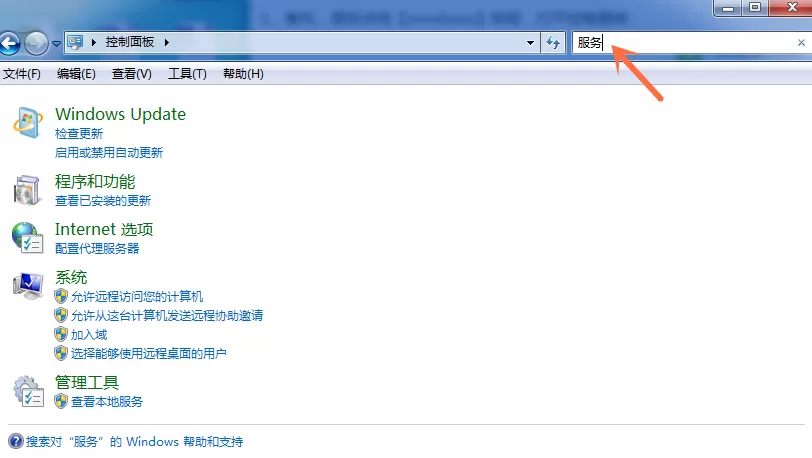Click the Internet 选项 globe icon

(x=27, y=238)
